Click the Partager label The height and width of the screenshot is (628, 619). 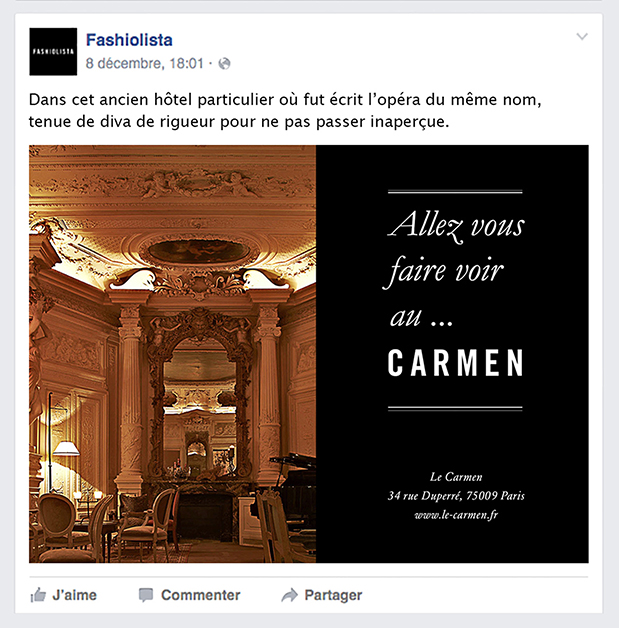333,595
